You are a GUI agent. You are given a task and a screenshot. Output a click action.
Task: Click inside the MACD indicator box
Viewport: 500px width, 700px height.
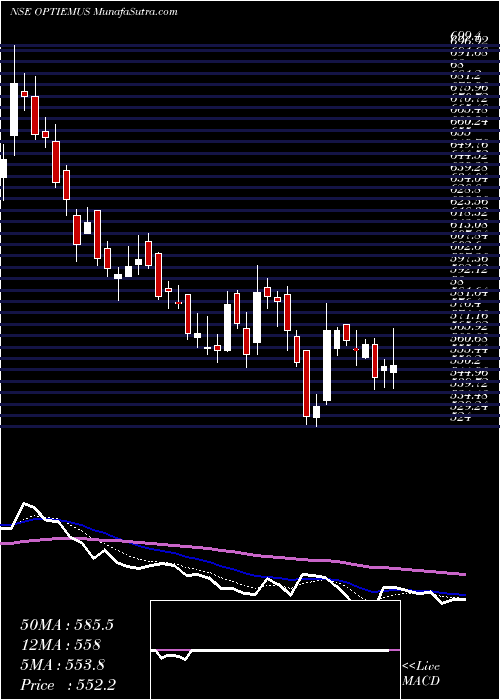tap(275, 650)
